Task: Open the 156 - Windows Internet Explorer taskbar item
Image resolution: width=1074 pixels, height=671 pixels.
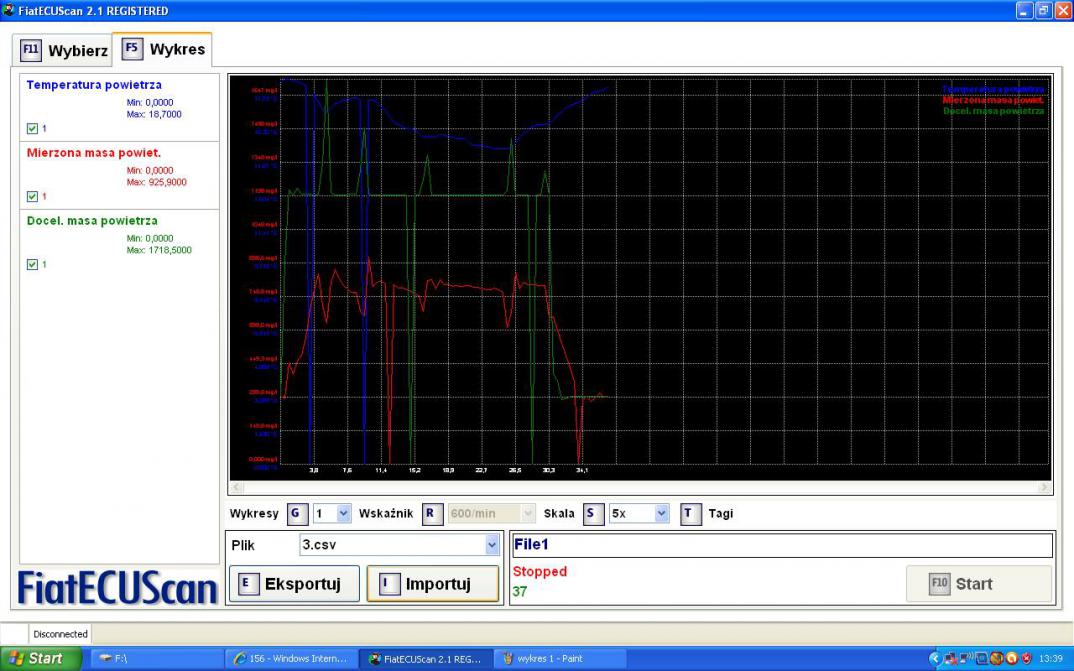Action: 288,659
